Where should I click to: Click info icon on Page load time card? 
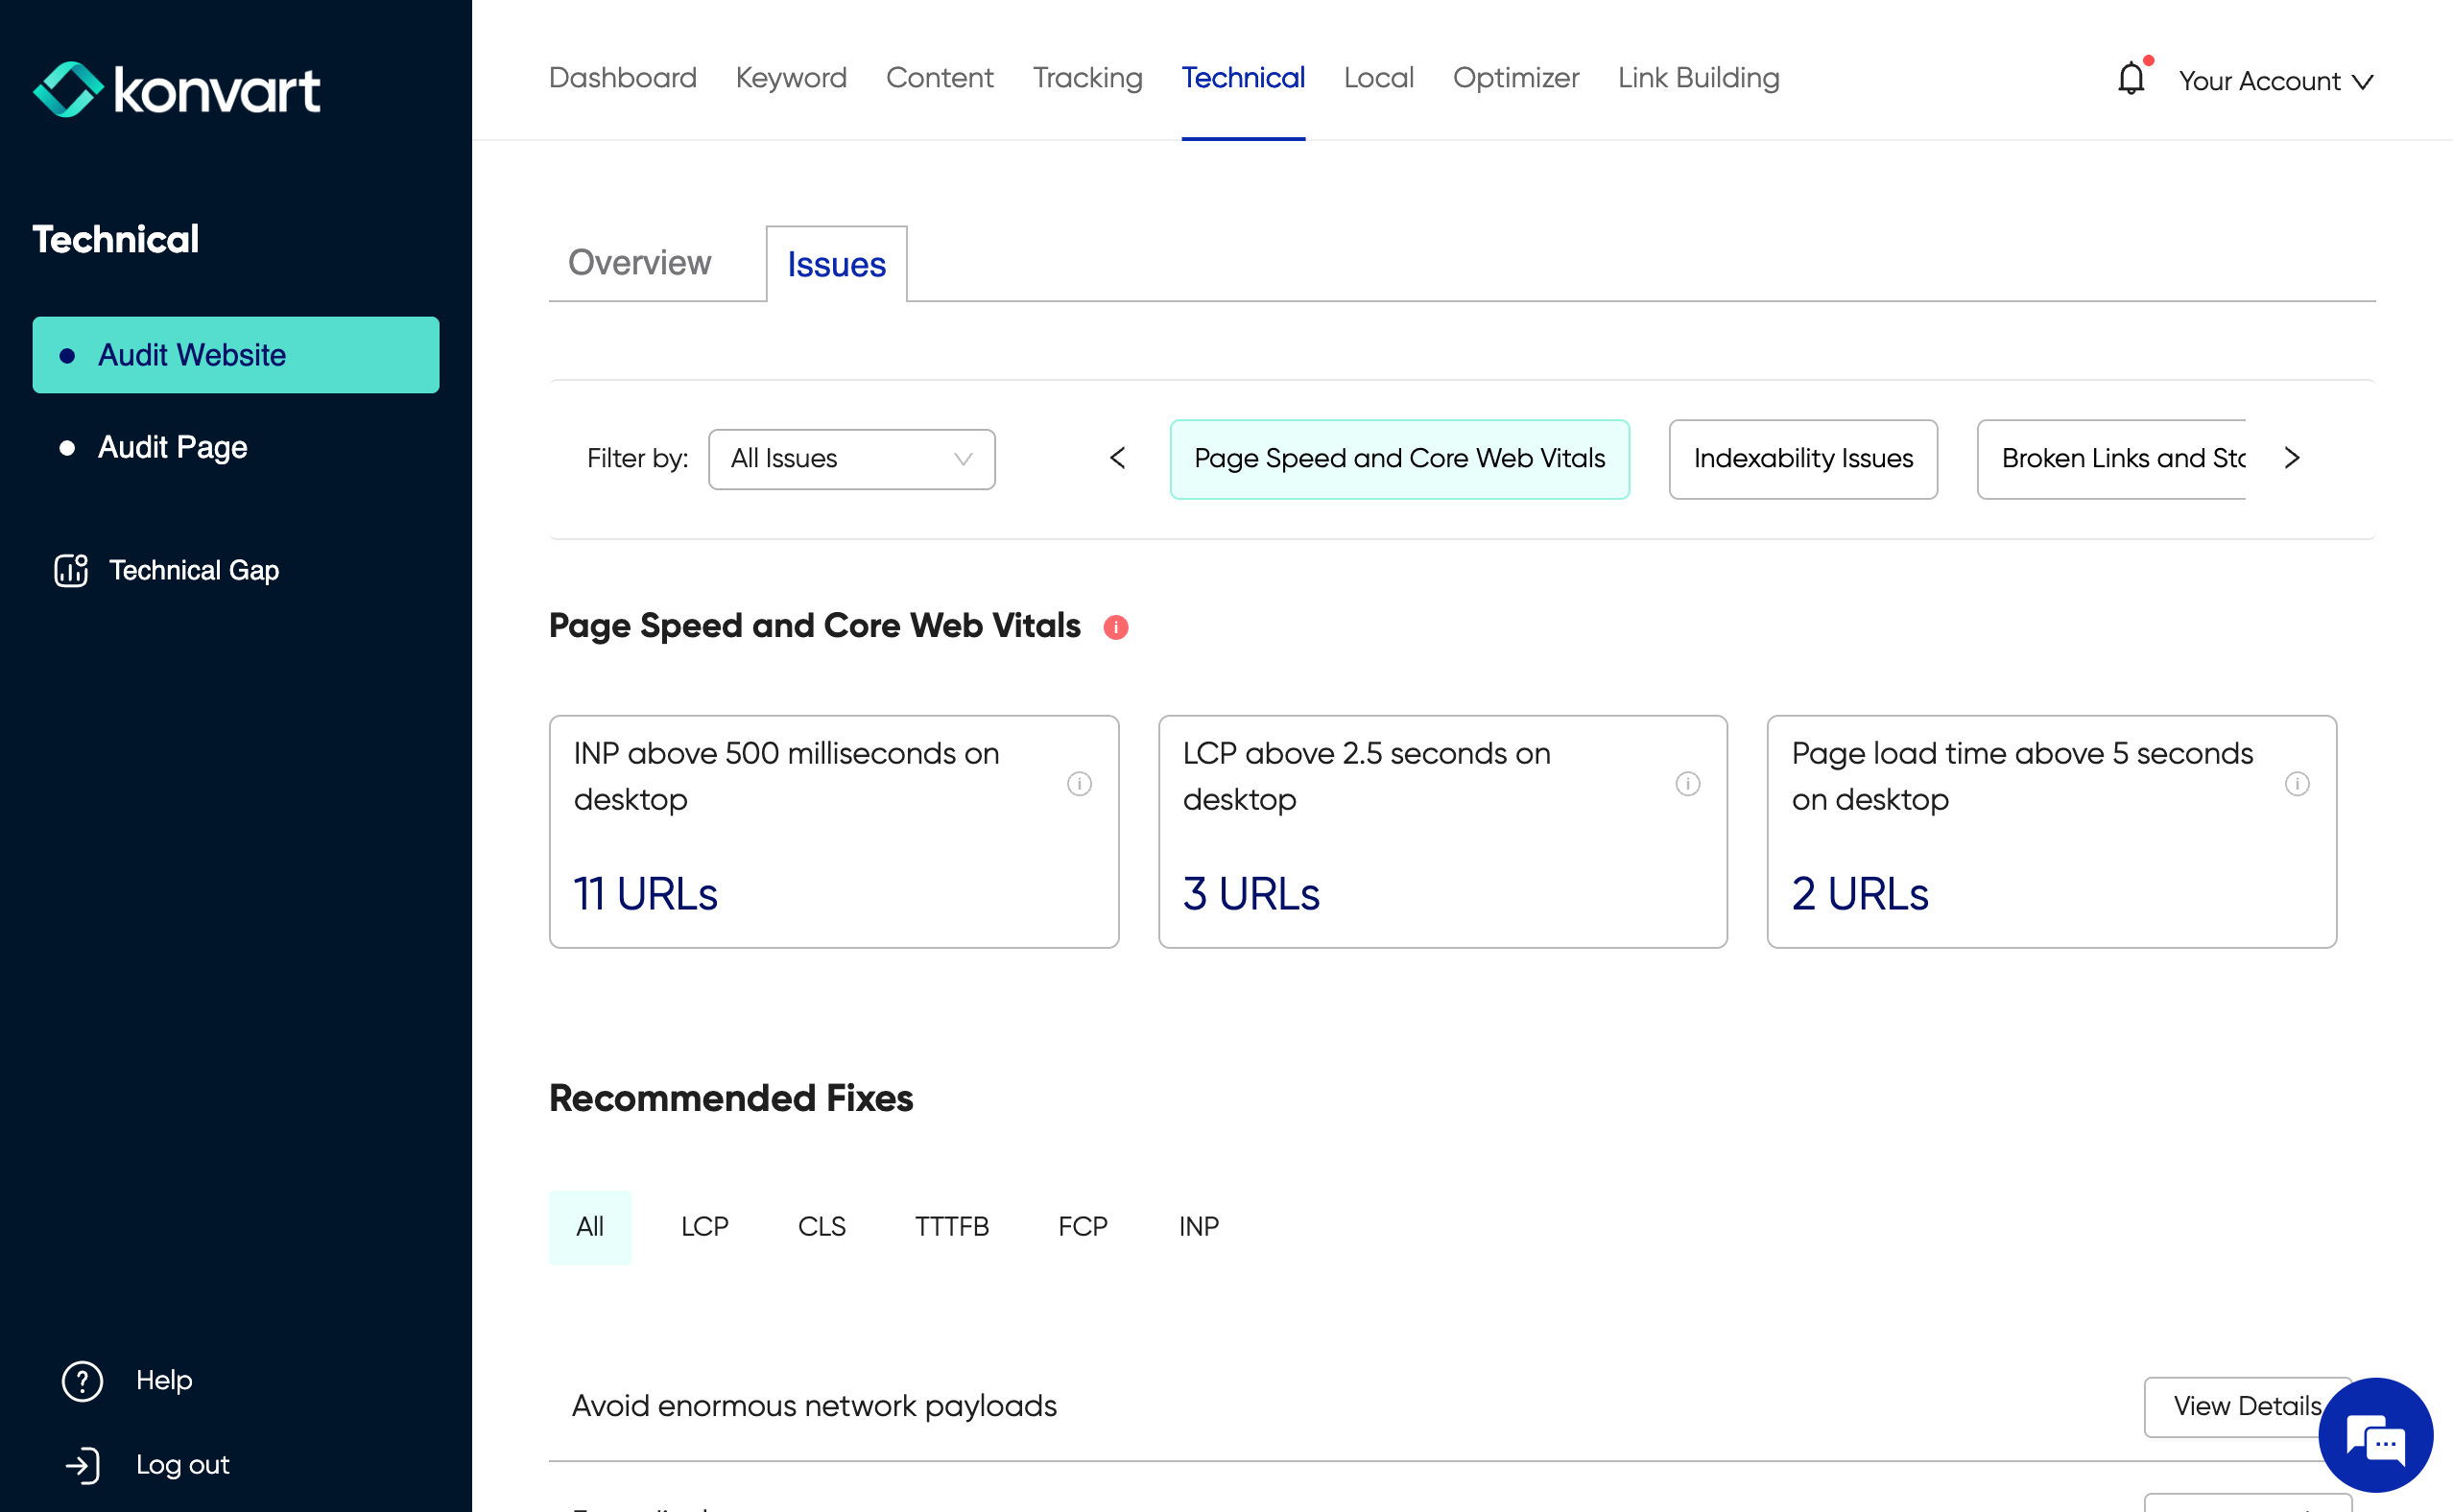pos(2296,783)
